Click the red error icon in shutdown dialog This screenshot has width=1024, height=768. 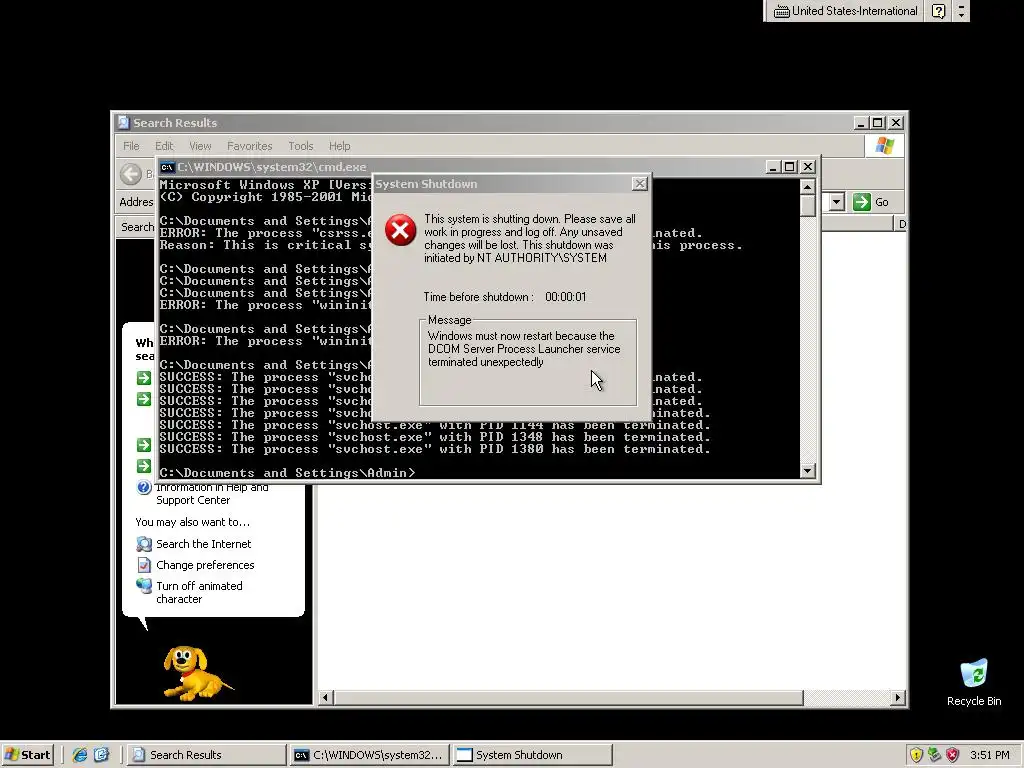coord(400,230)
